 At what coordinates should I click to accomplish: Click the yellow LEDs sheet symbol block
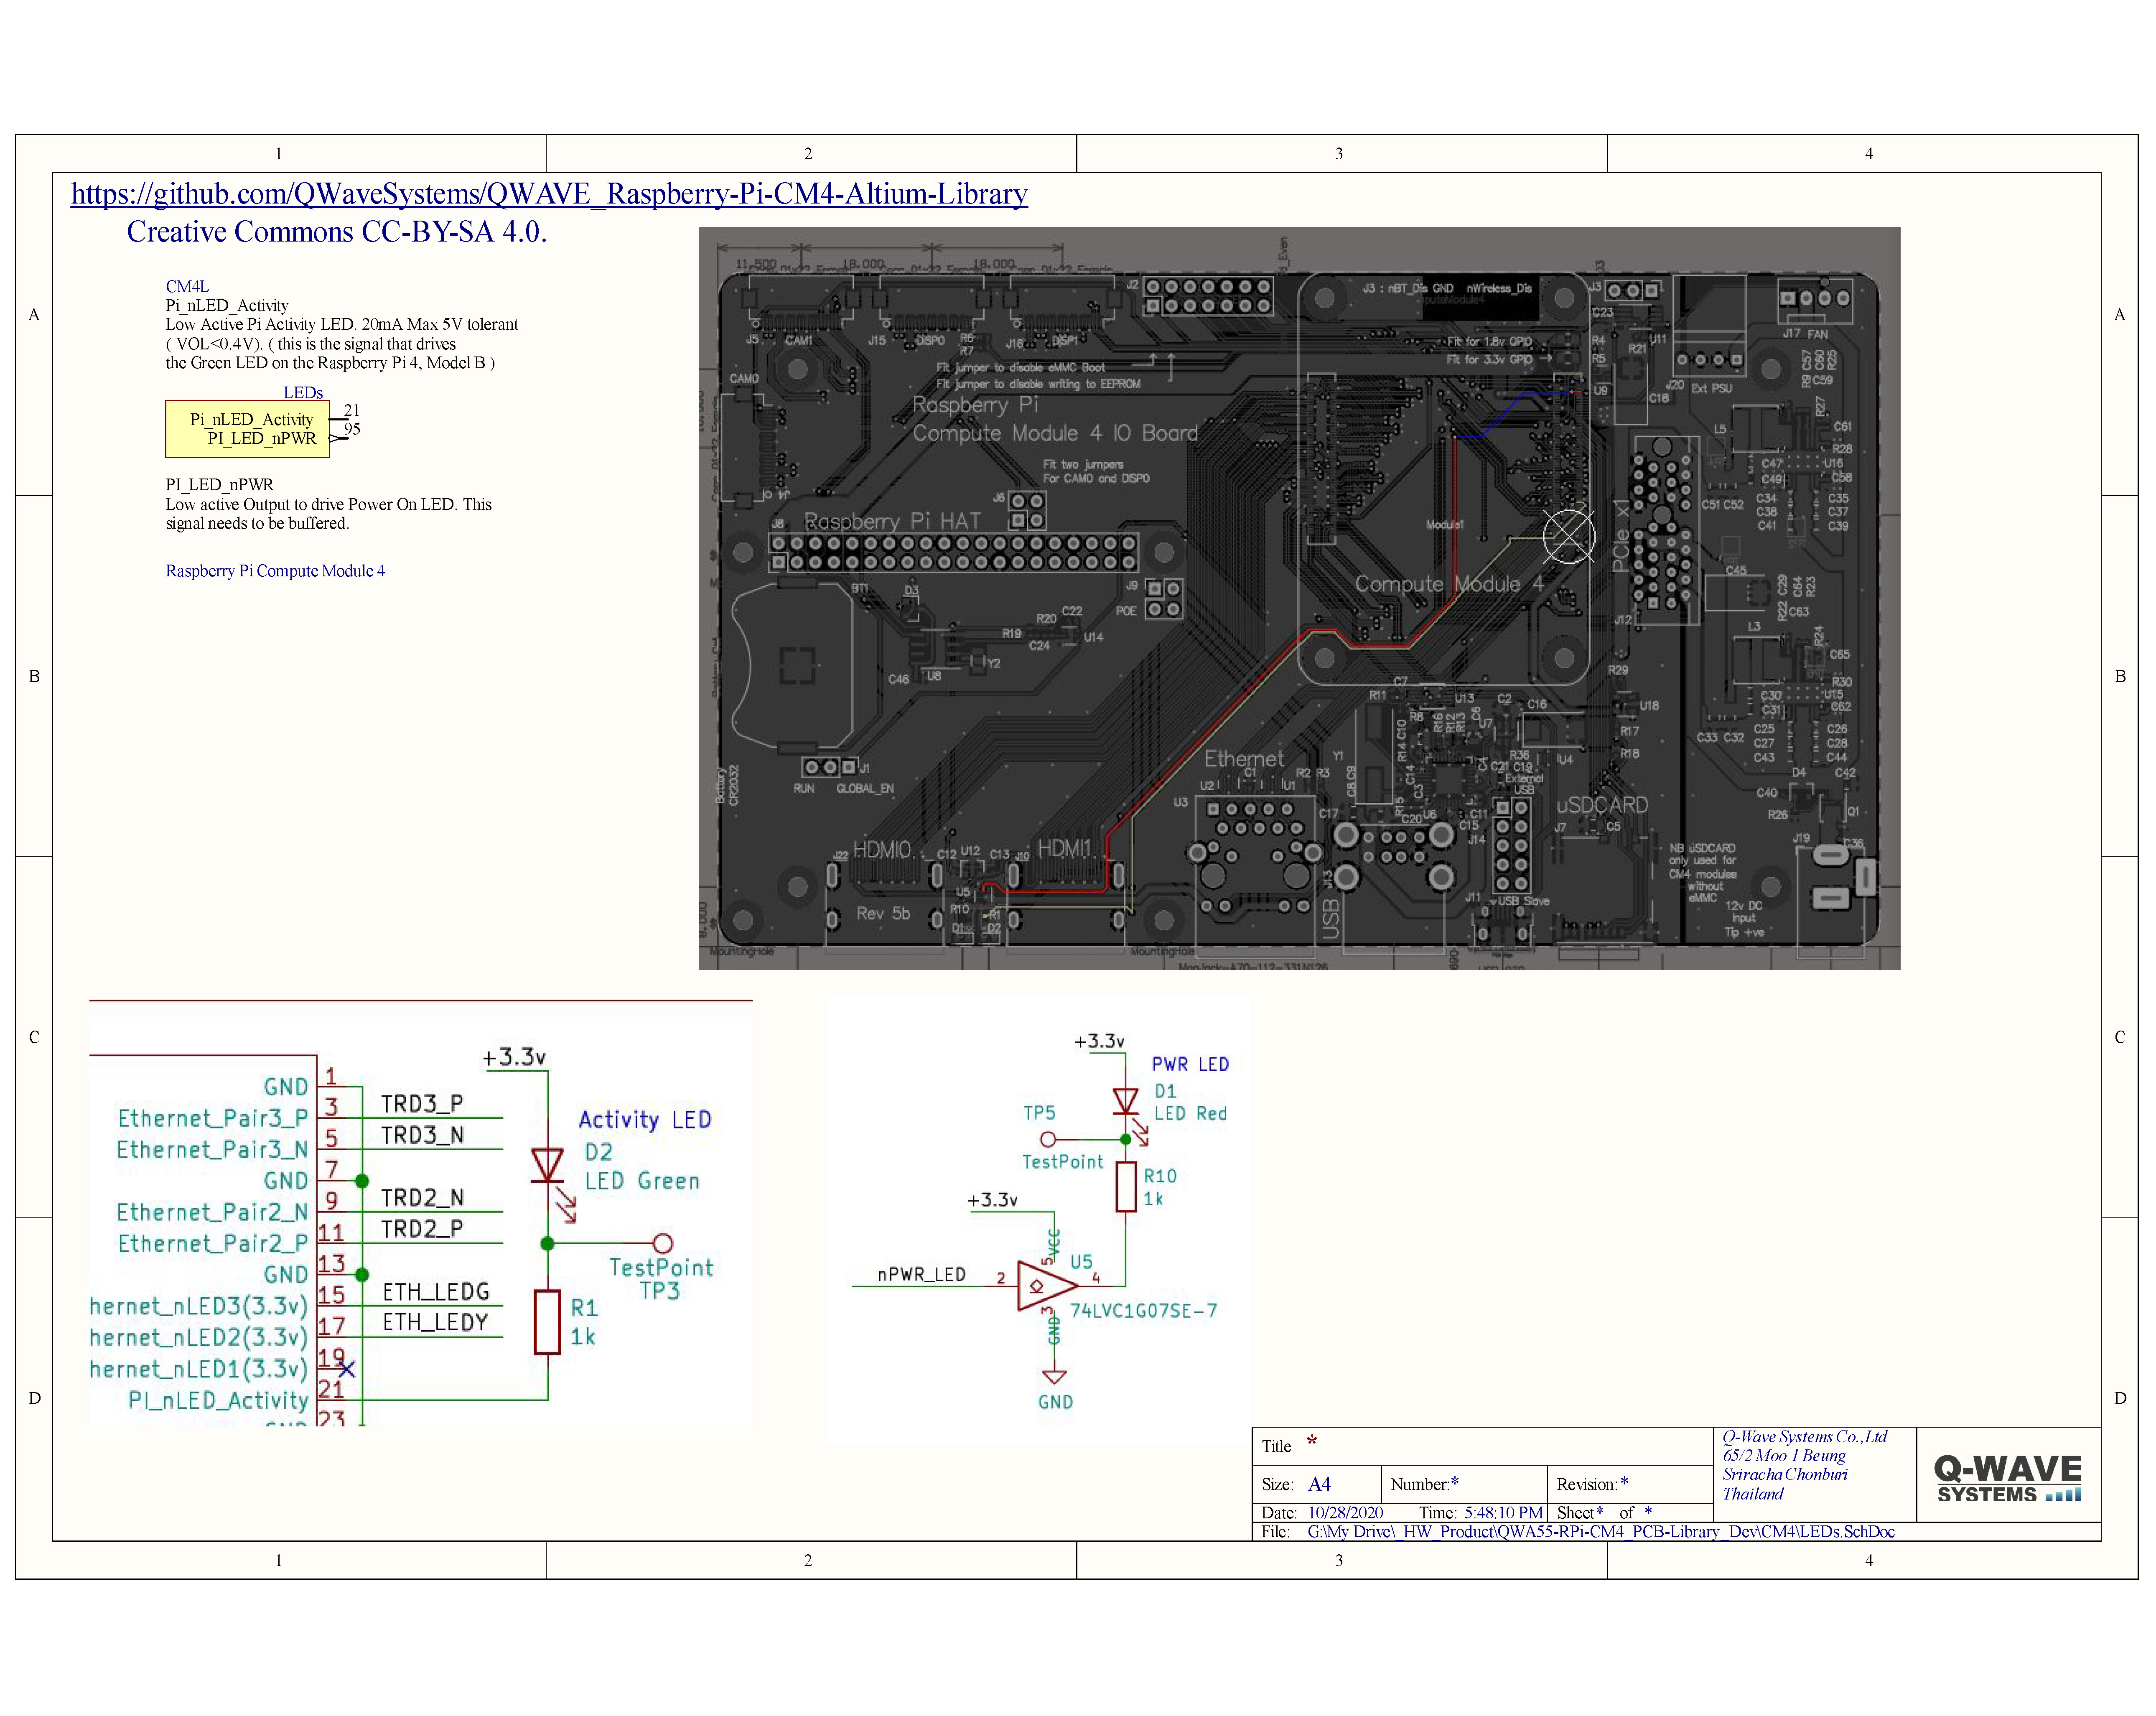[x=247, y=429]
